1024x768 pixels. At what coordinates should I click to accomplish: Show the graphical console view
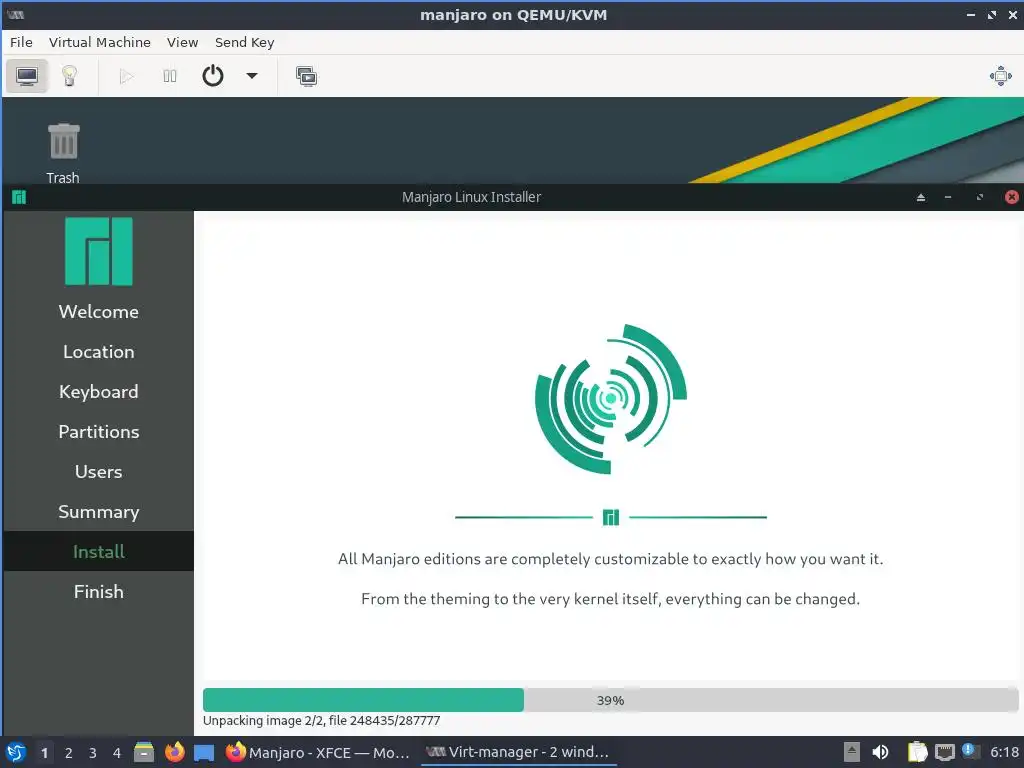pos(27,76)
